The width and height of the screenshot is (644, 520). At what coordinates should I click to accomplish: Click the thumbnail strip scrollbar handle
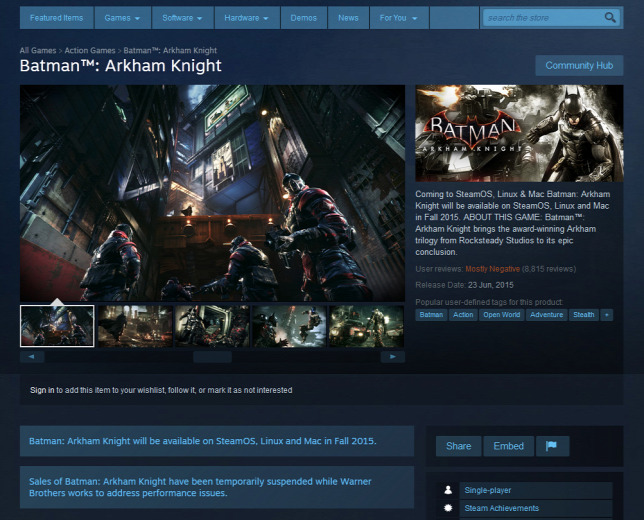tap(212, 357)
